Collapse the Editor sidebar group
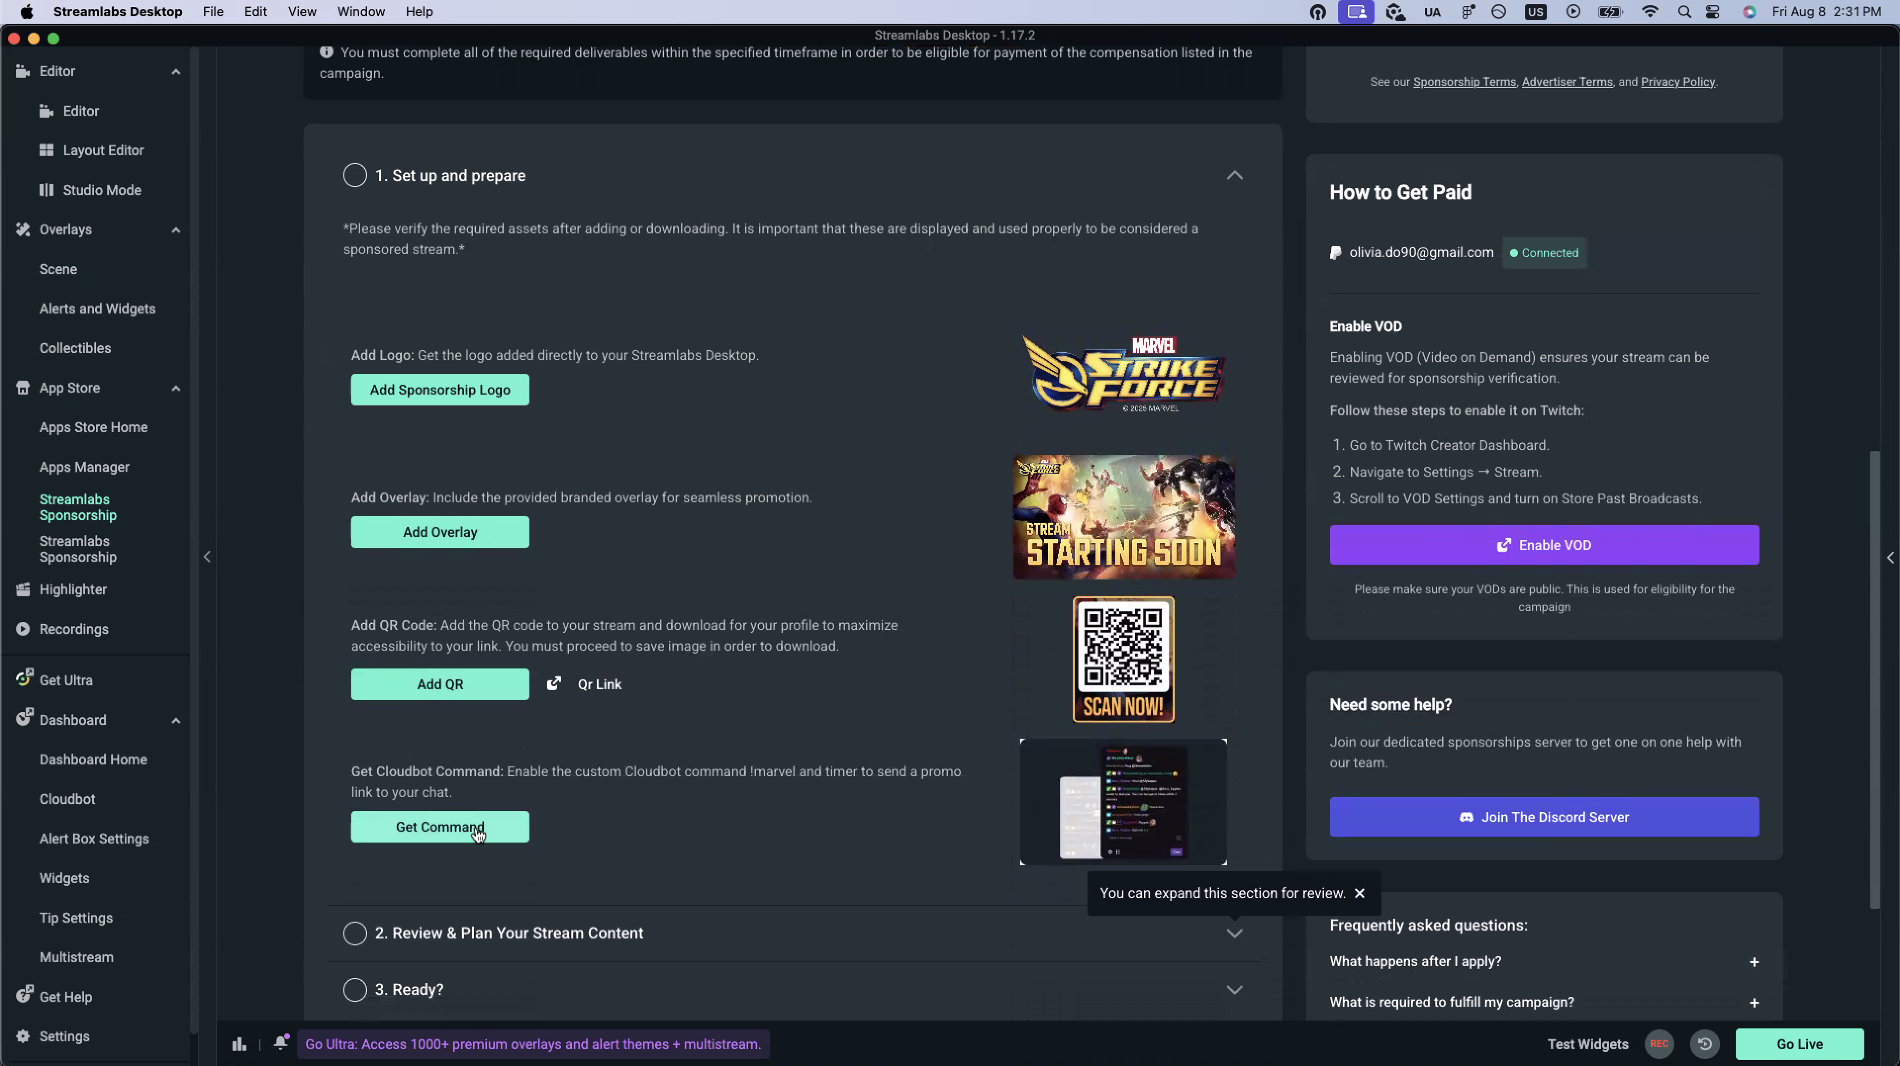1900x1066 pixels. (x=176, y=72)
